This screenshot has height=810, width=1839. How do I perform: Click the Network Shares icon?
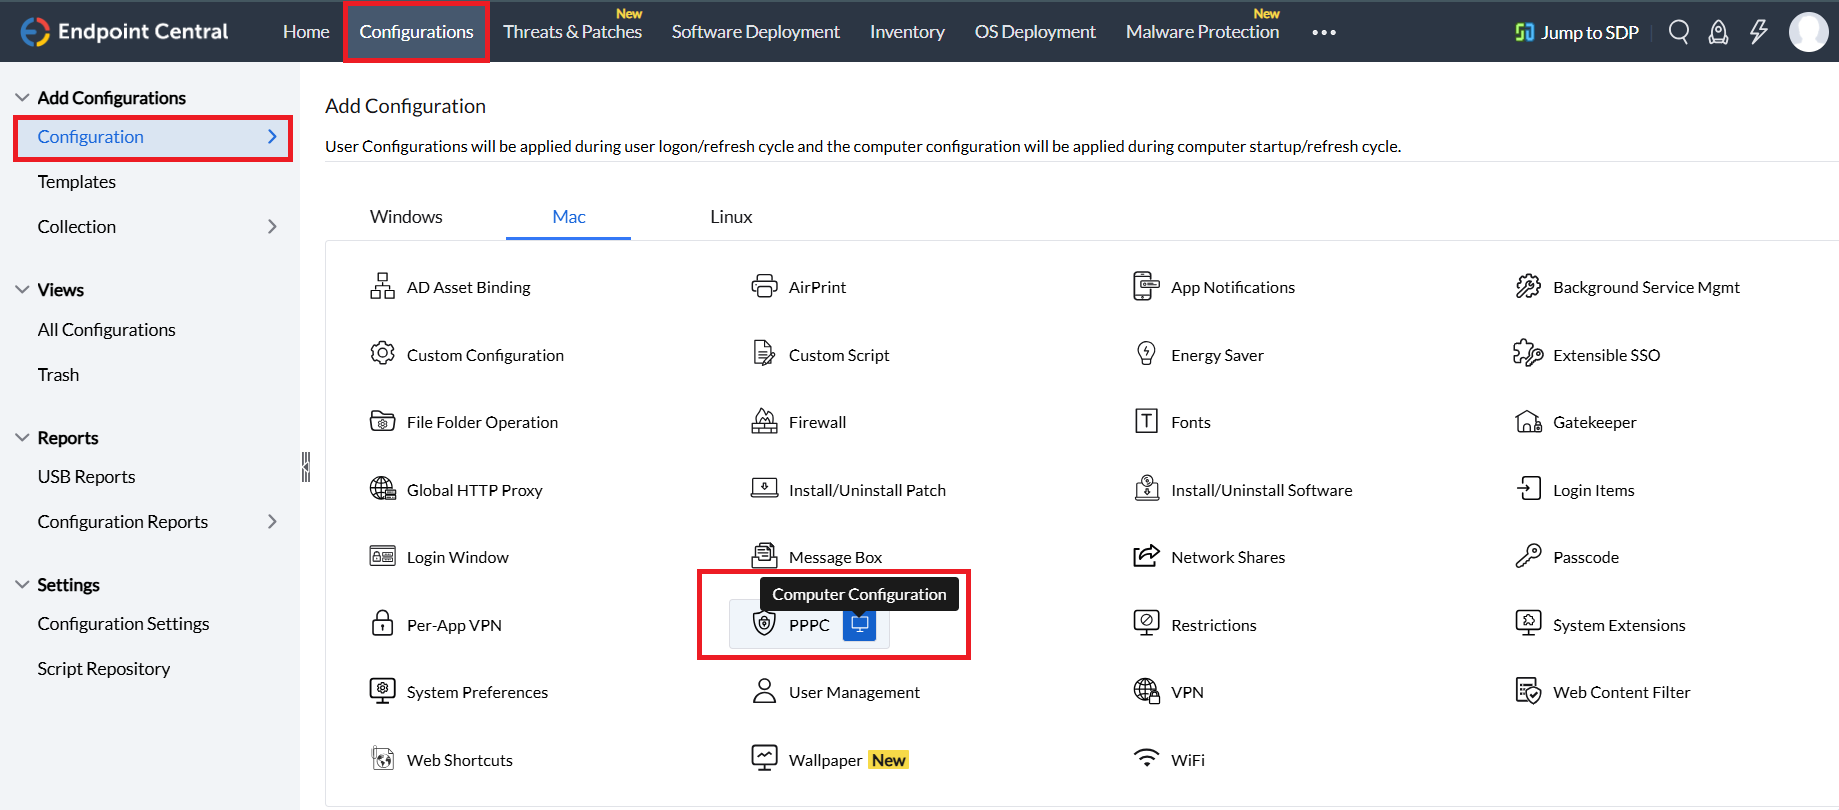pyautogui.click(x=1146, y=556)
